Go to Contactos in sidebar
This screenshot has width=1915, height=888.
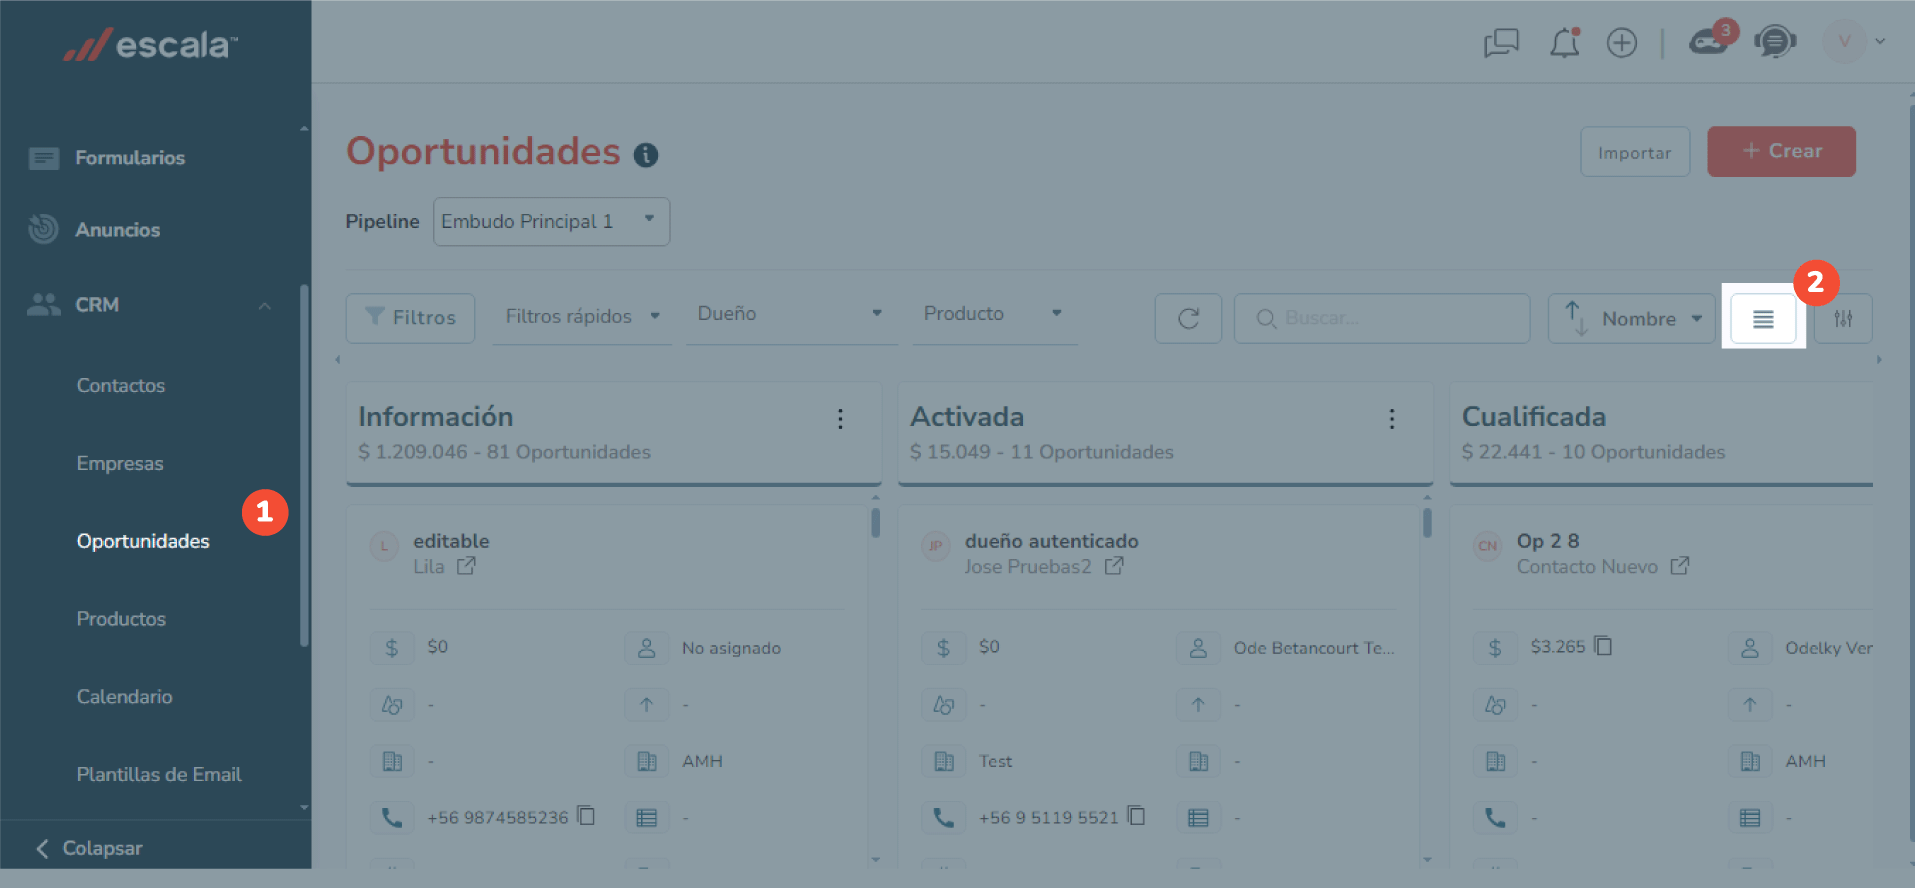tap(121, 385)
